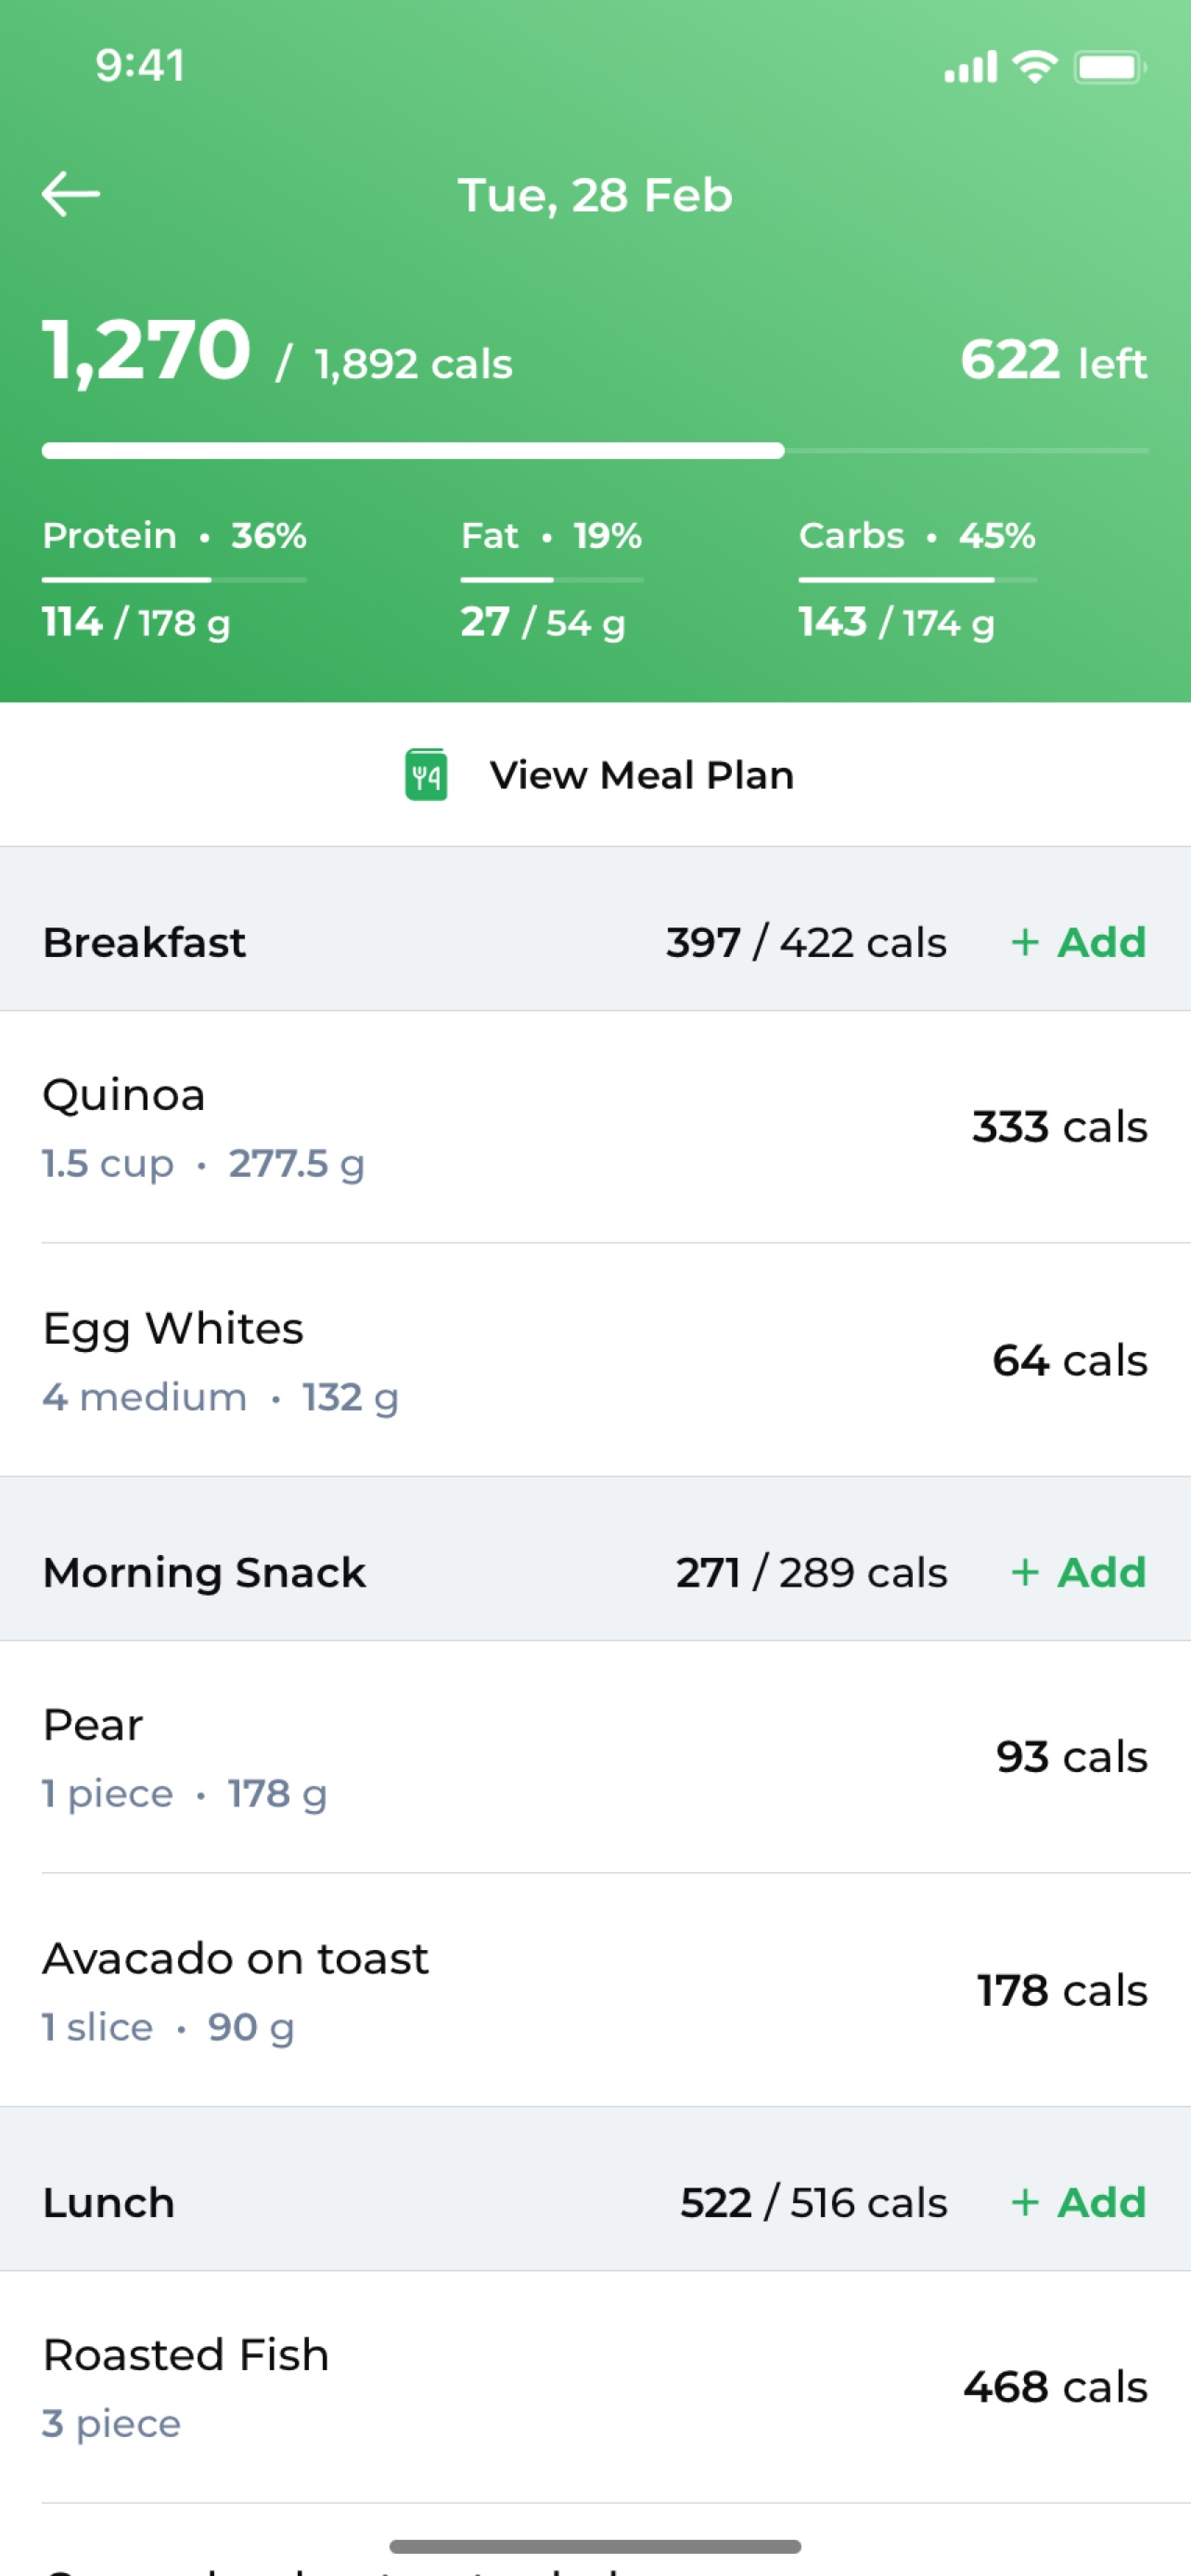Select the Roasted Fish entry
The image size is (1191, 2576).
[595, 2387]
